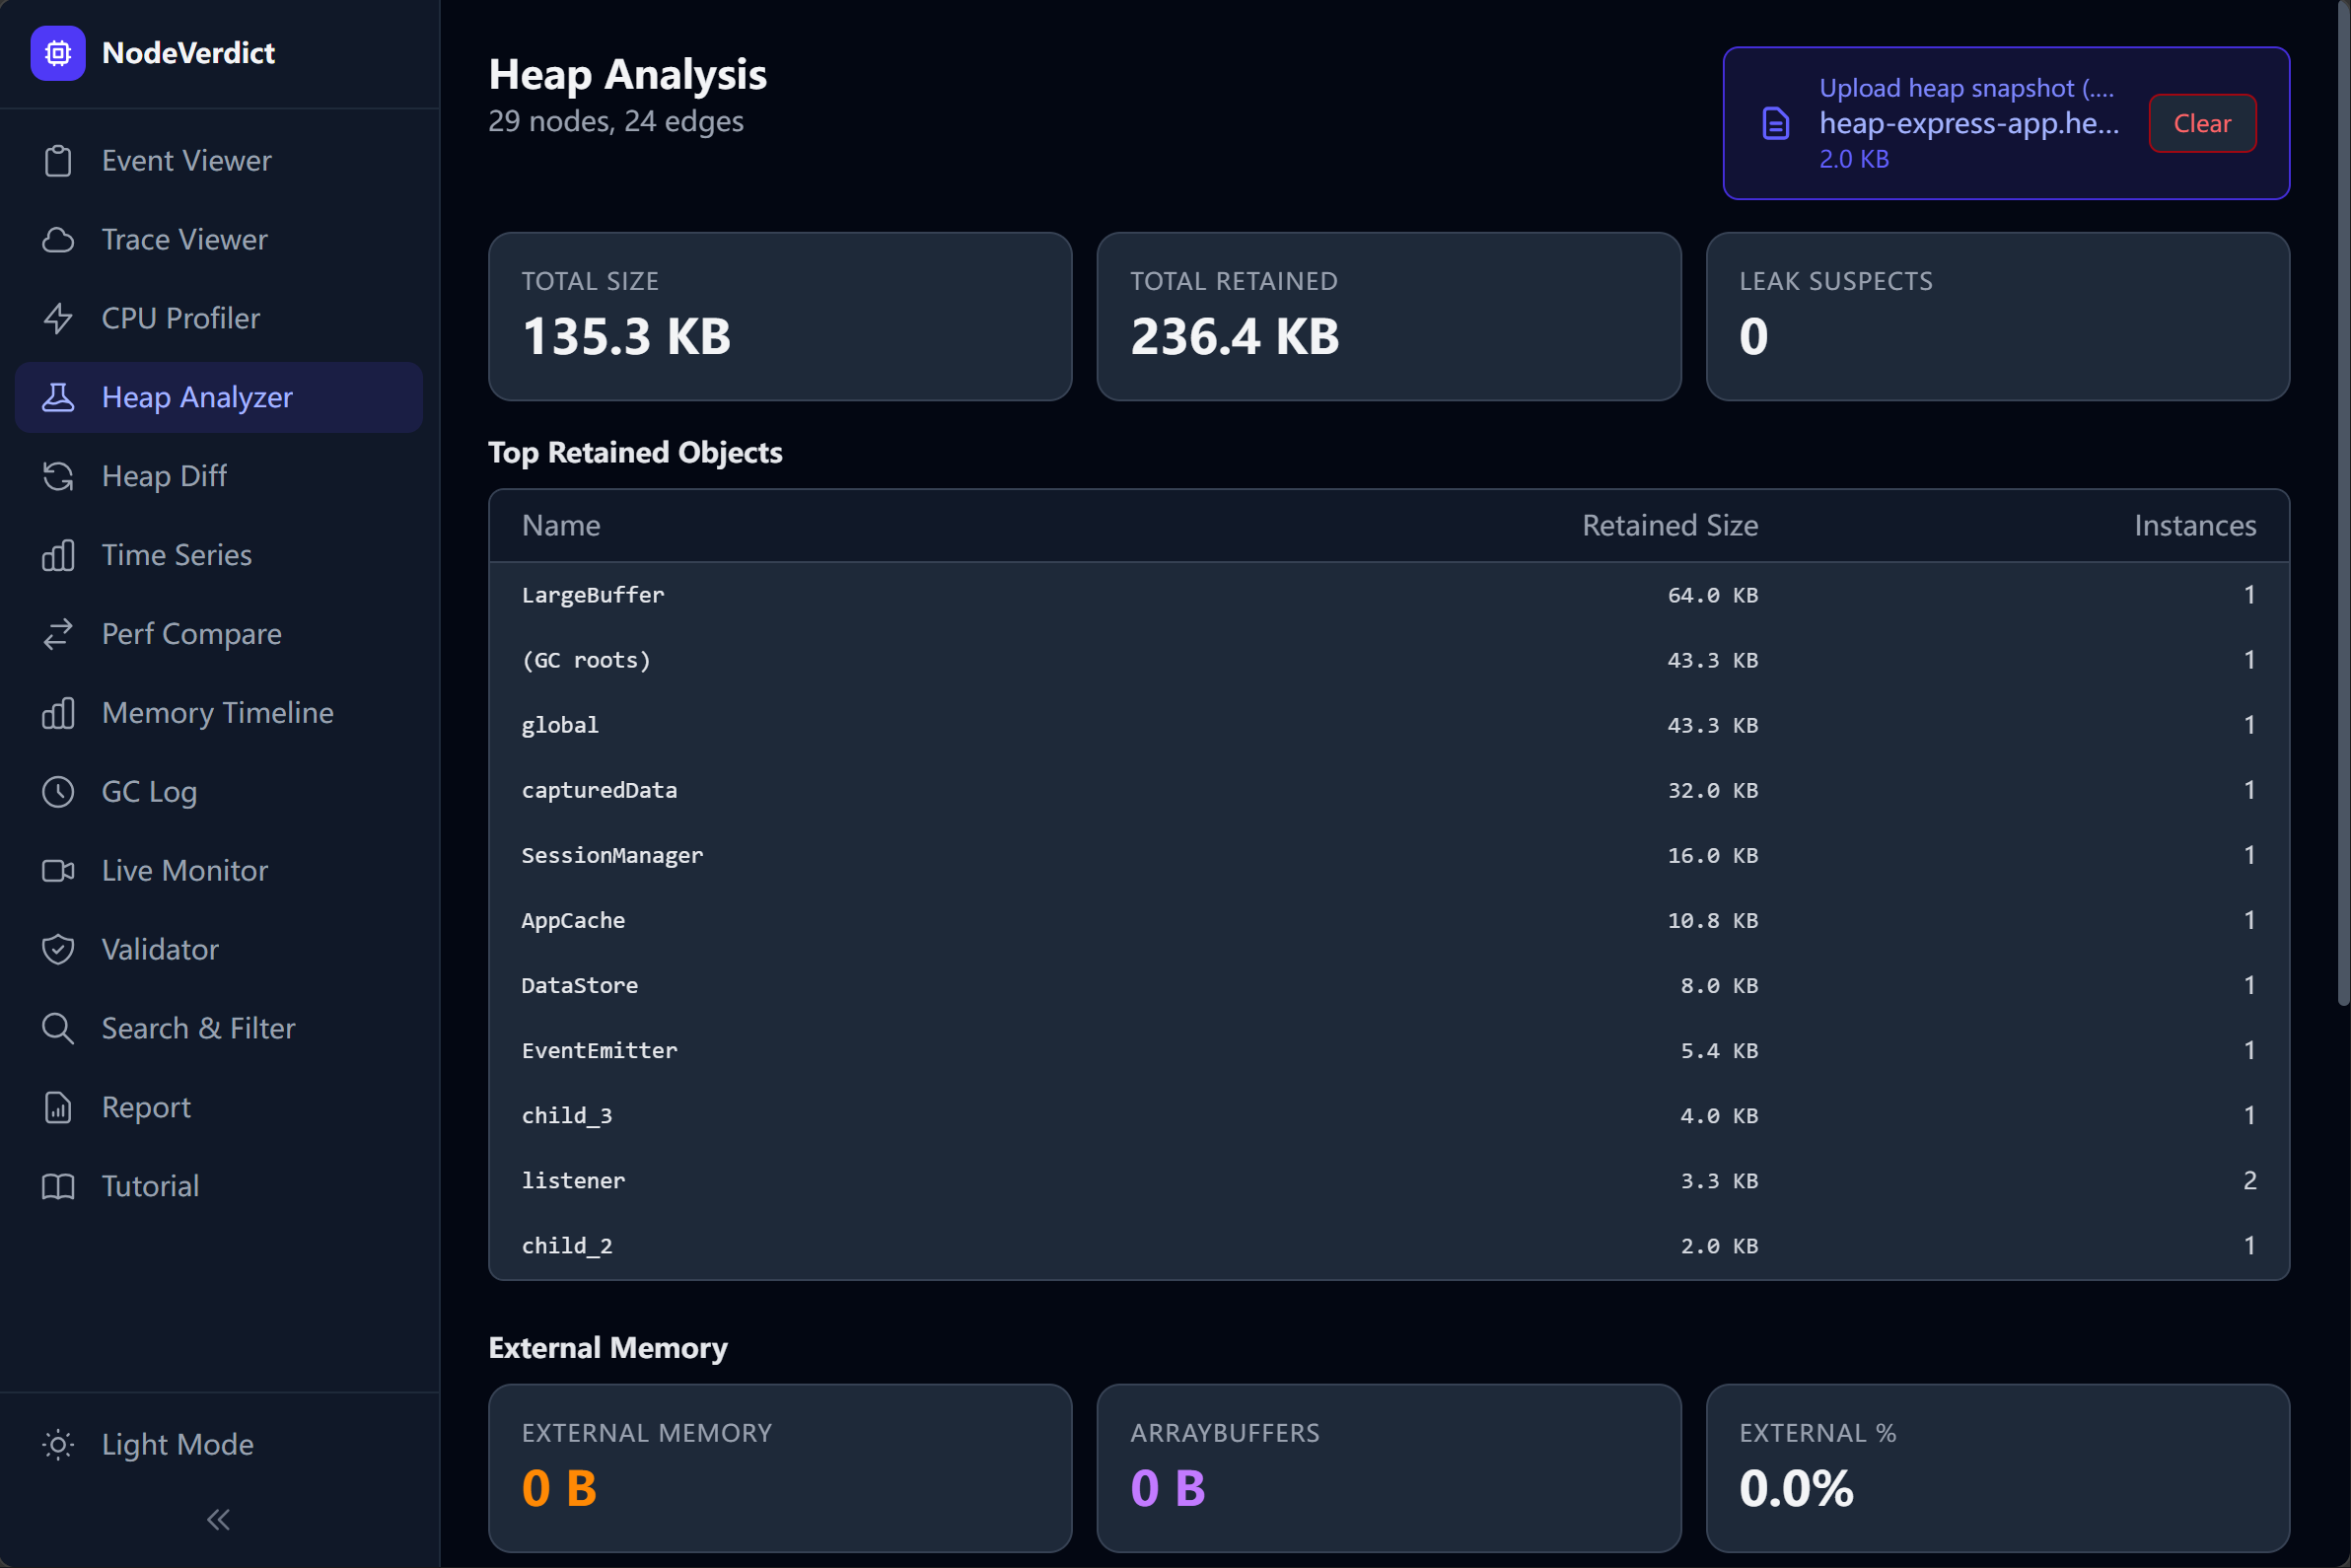
Task: Click the Live Monitor camera icon
Action: point(58,871)
